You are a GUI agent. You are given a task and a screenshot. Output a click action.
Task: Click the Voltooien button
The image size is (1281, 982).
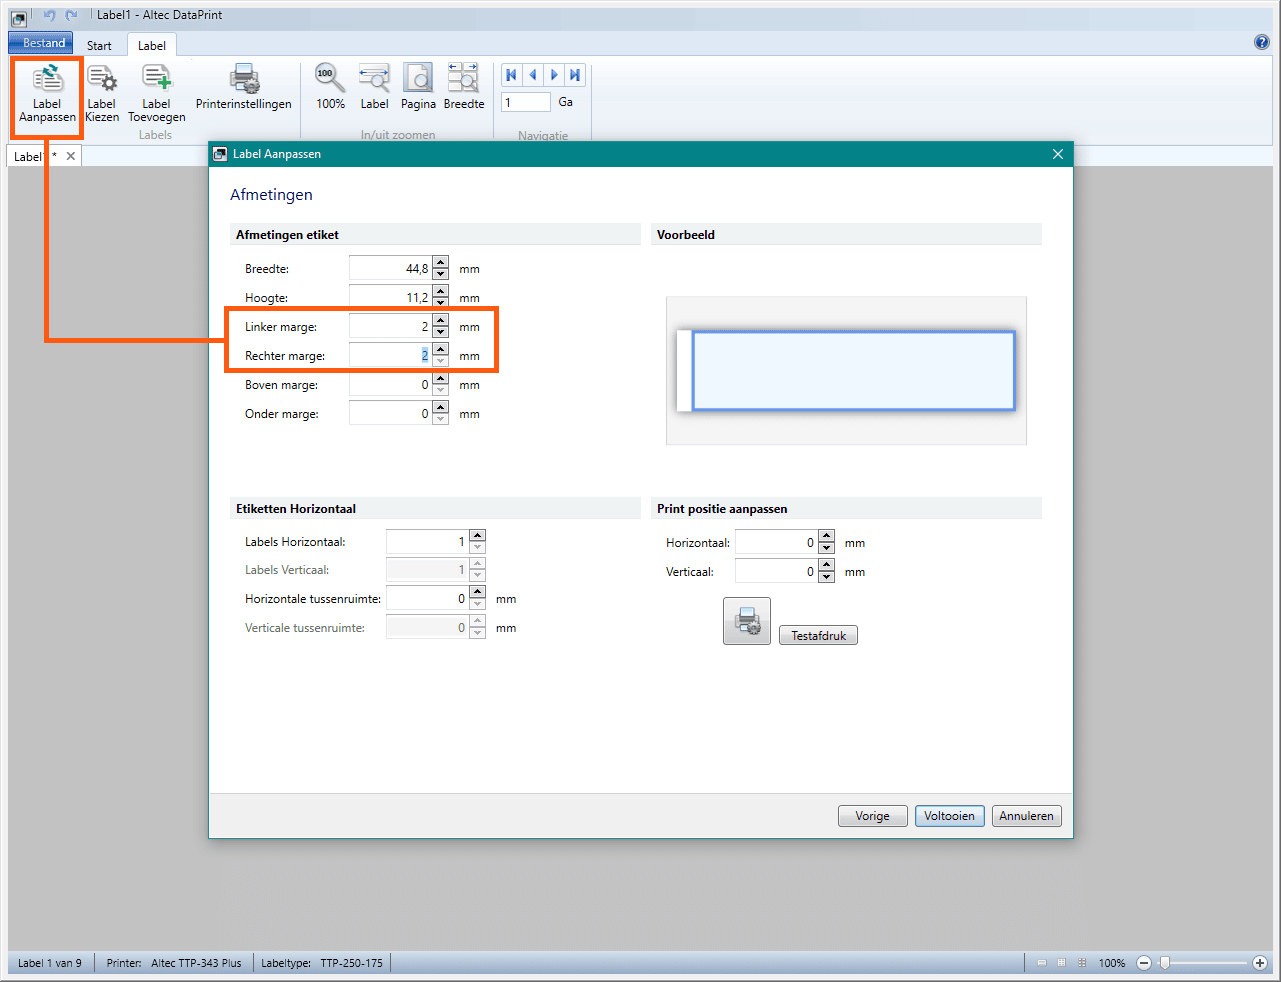pos(949,816)
